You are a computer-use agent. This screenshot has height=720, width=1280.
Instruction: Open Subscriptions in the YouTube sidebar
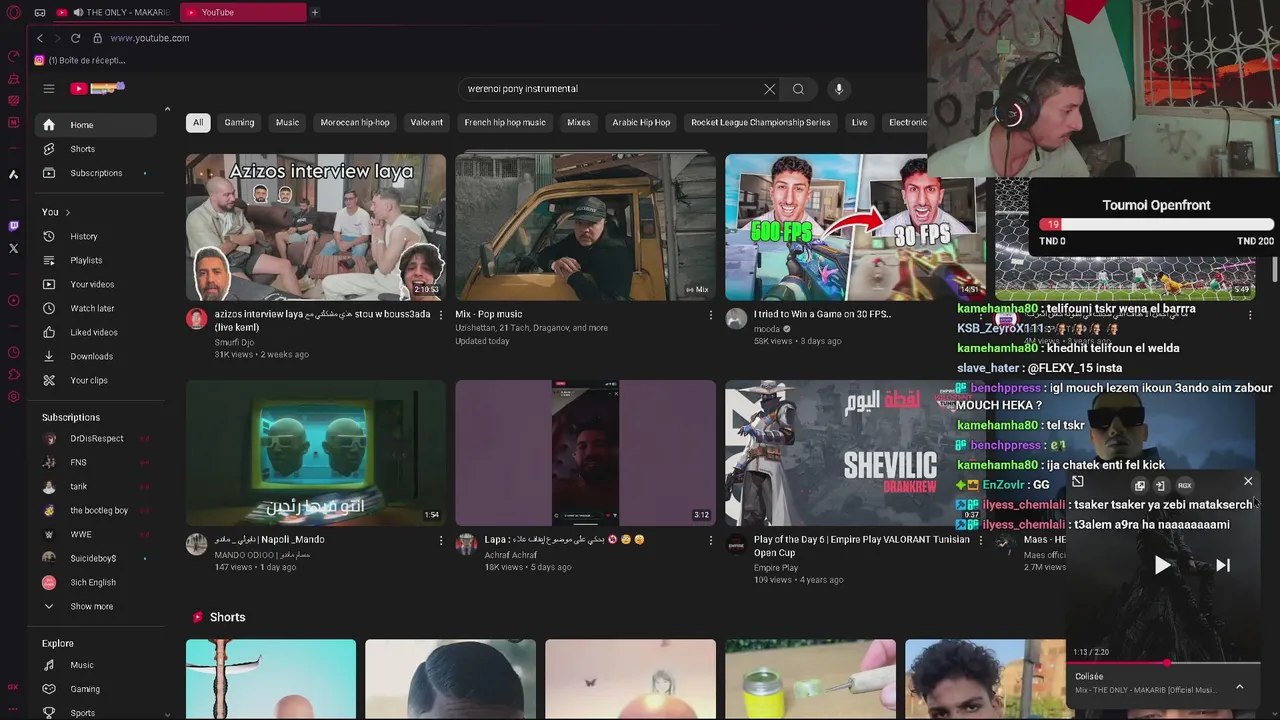click(x=96, y=173)
